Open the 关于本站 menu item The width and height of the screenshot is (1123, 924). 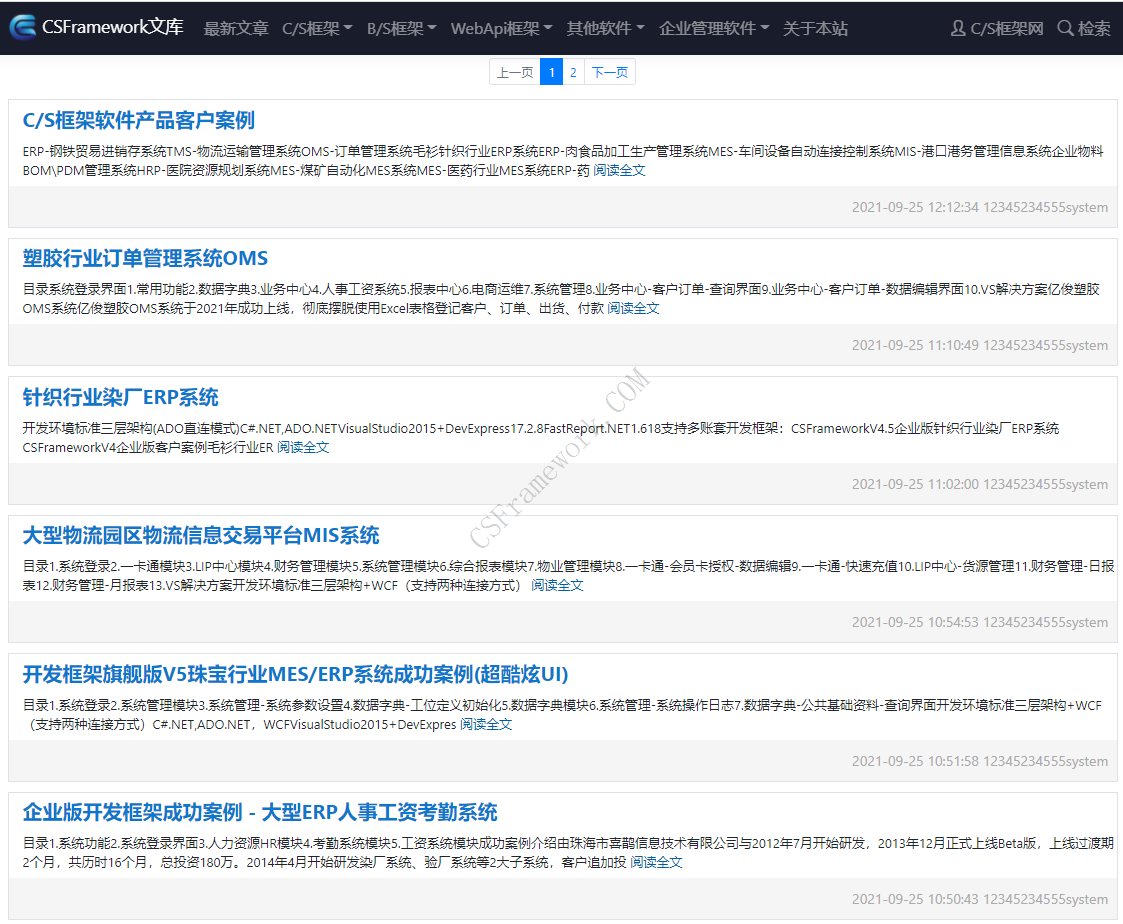coord(815,28)
